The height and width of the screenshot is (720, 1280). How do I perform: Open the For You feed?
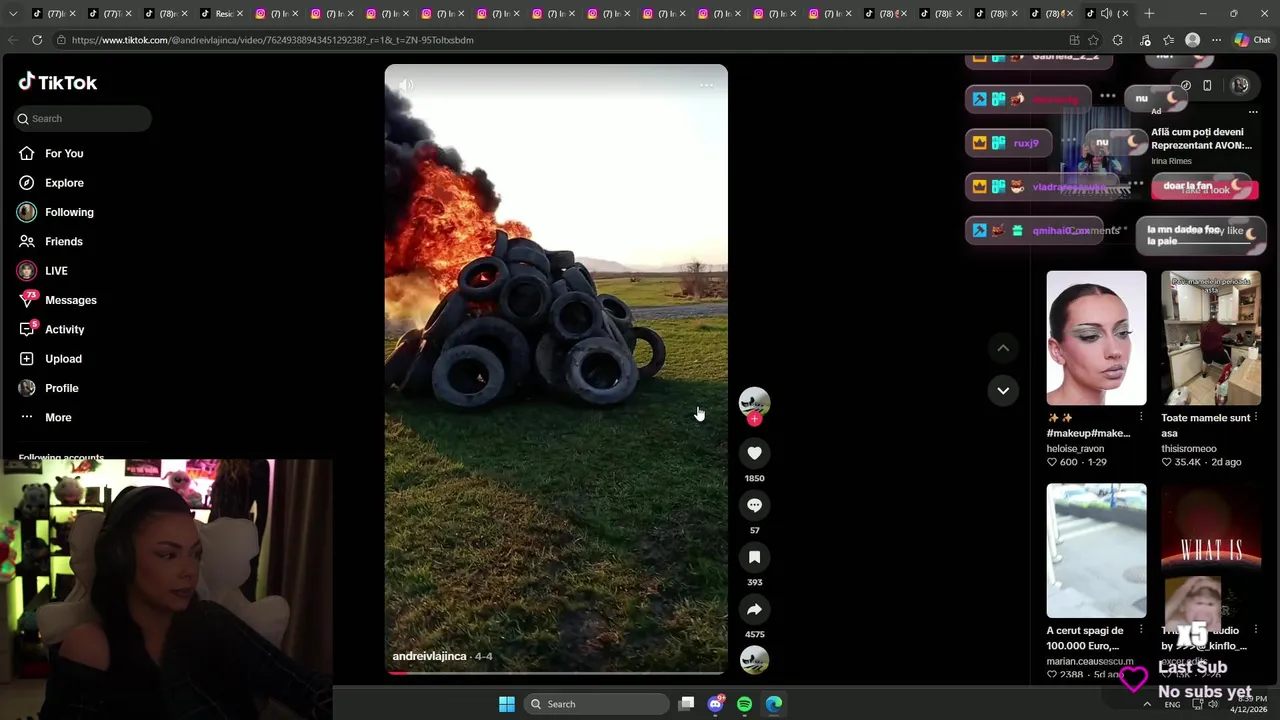tap(64, 153)
